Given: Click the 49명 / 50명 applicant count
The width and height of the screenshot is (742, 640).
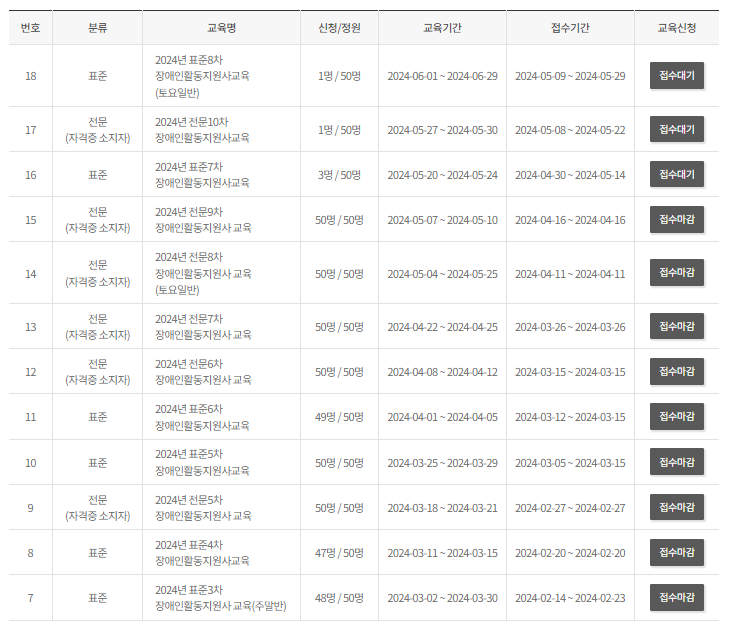Looking at the screenshot, I should click(339, 417).
